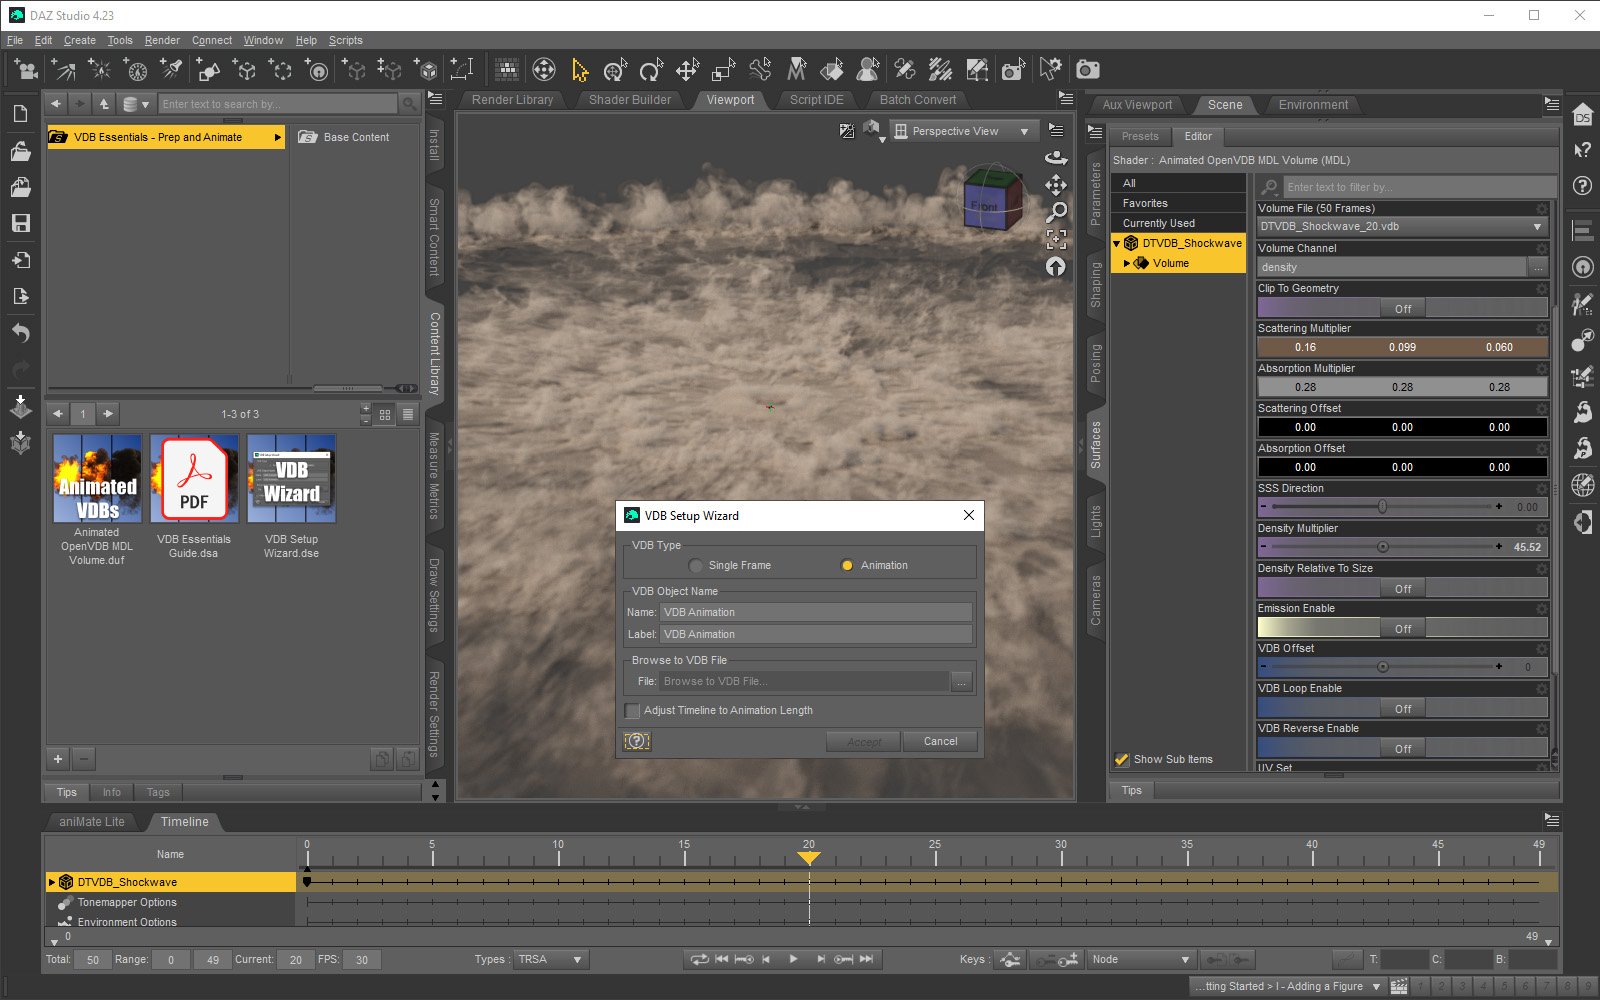Screen dimensions: 1600x1000
Task: Activate the Scene Navigator orb above the viewport
Action: pos(1057,266)
